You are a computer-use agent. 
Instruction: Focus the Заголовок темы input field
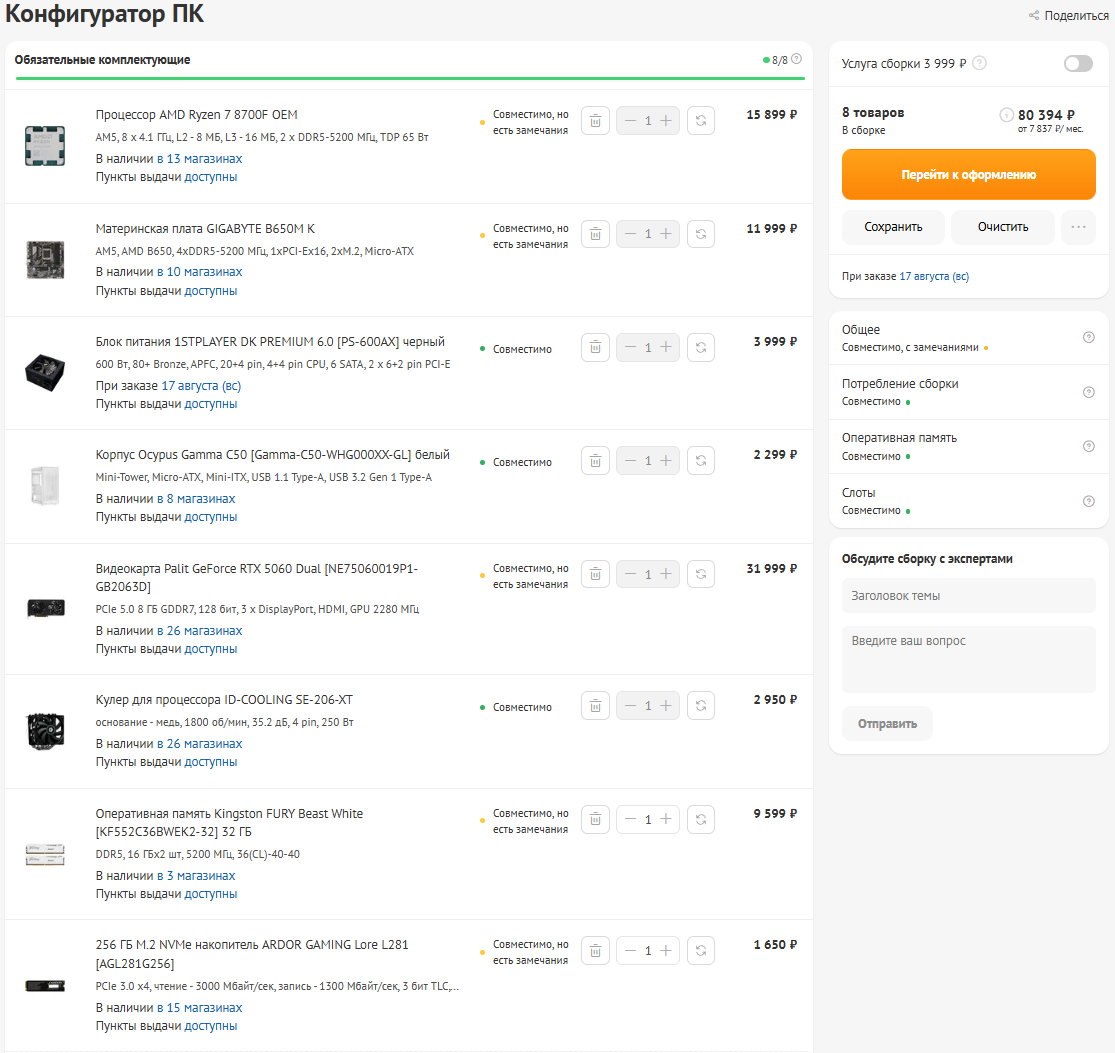click(969, 596)
